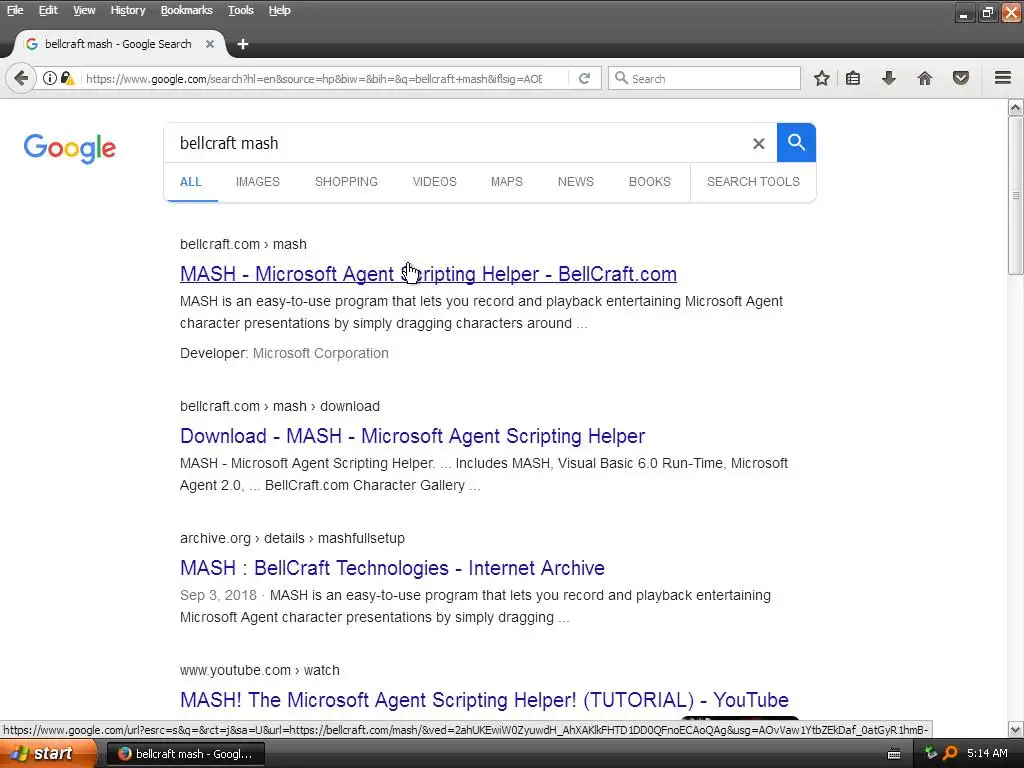Click the orange magnifier tray icon
1024x768 pixels.
coord(950,753)
